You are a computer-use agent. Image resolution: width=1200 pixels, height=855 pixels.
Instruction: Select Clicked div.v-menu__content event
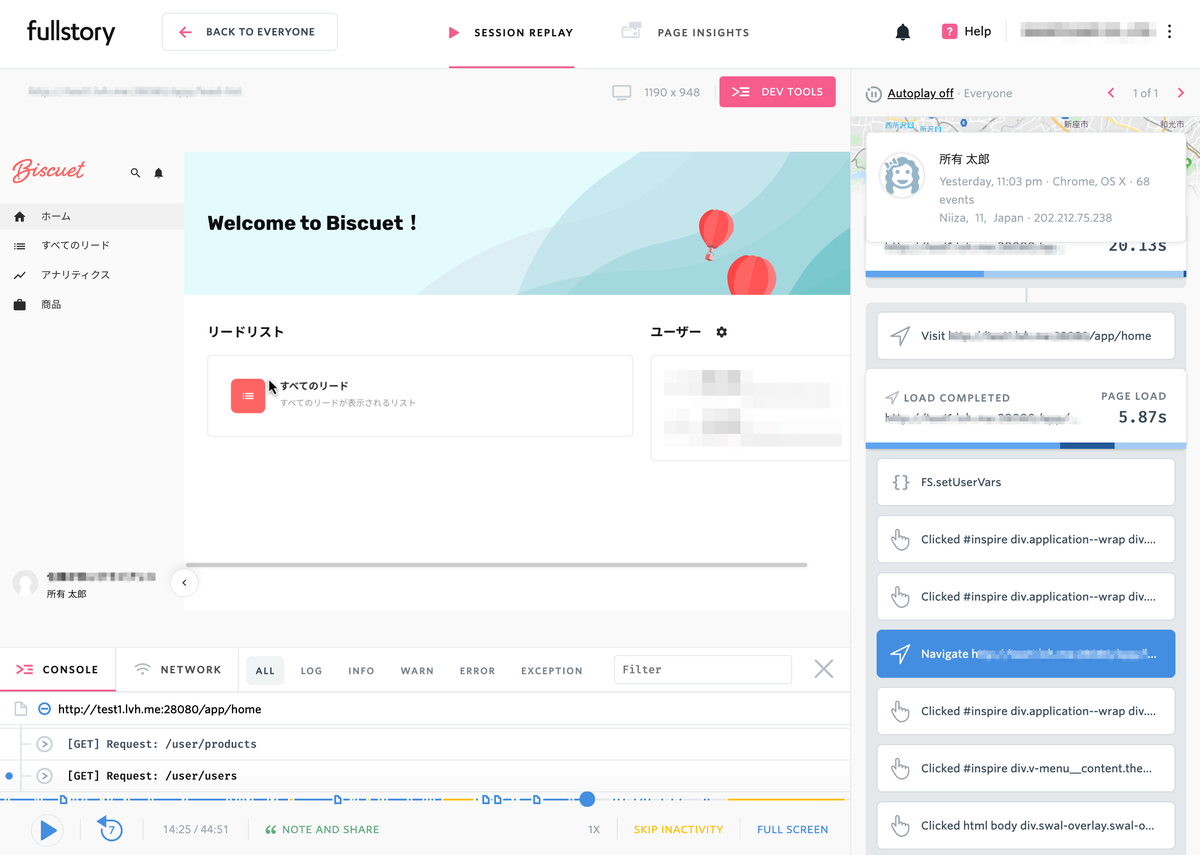[x=1026, y=768]
